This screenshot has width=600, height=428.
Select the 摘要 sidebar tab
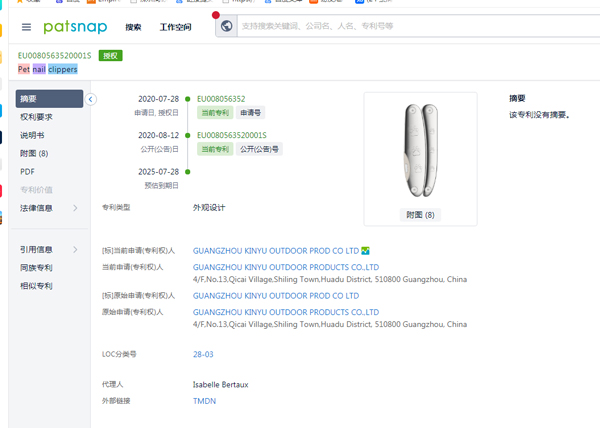coord(49,99)
